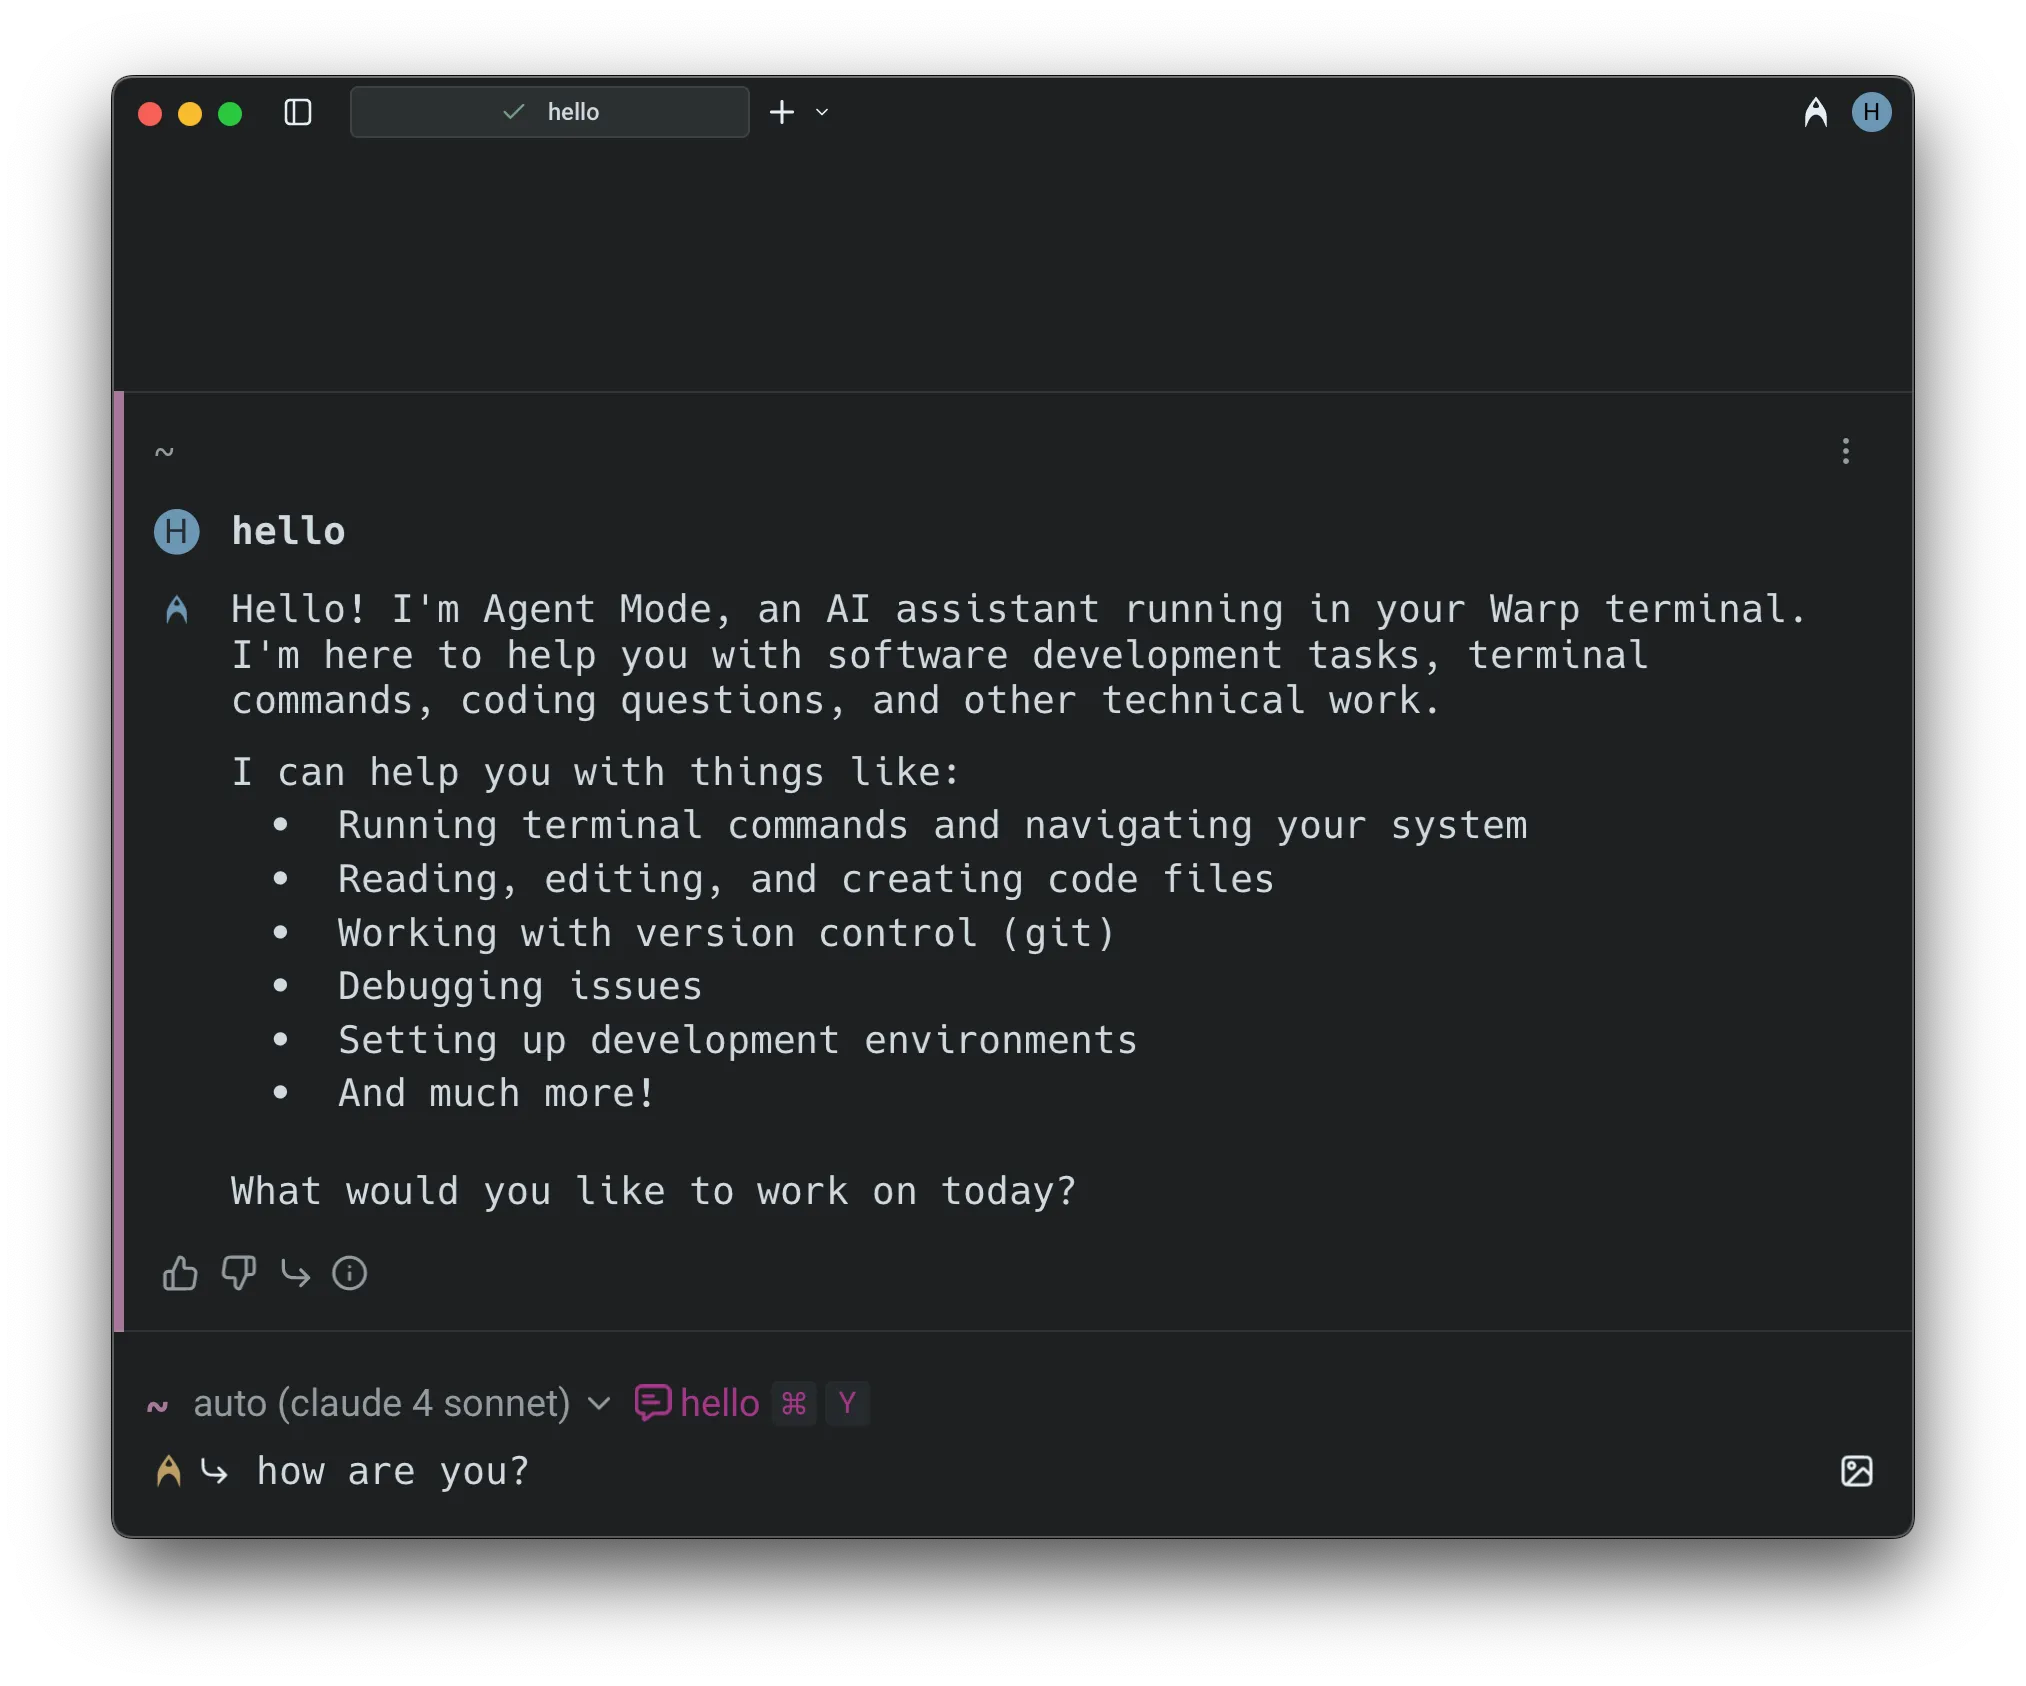Click 'Working with version control (git)' line
The height and width of the screenshot is (1686, 2026).
(726, 933)
